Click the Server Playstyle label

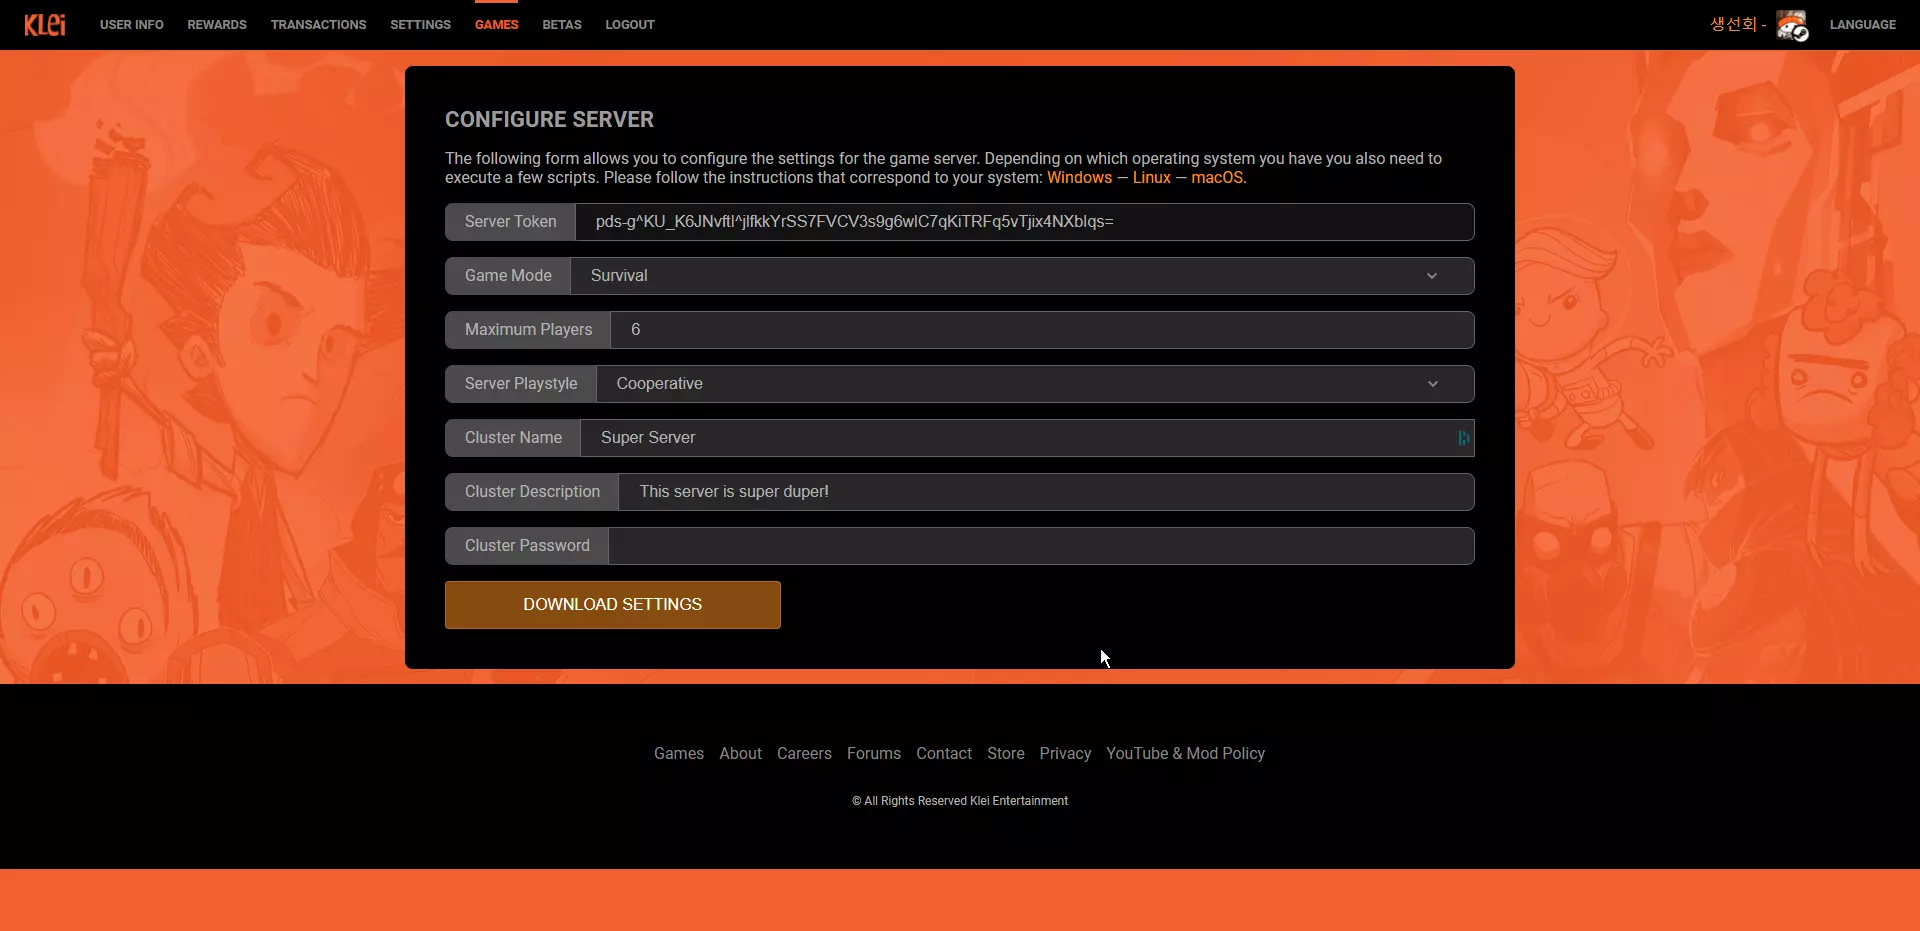click(521, 384)
